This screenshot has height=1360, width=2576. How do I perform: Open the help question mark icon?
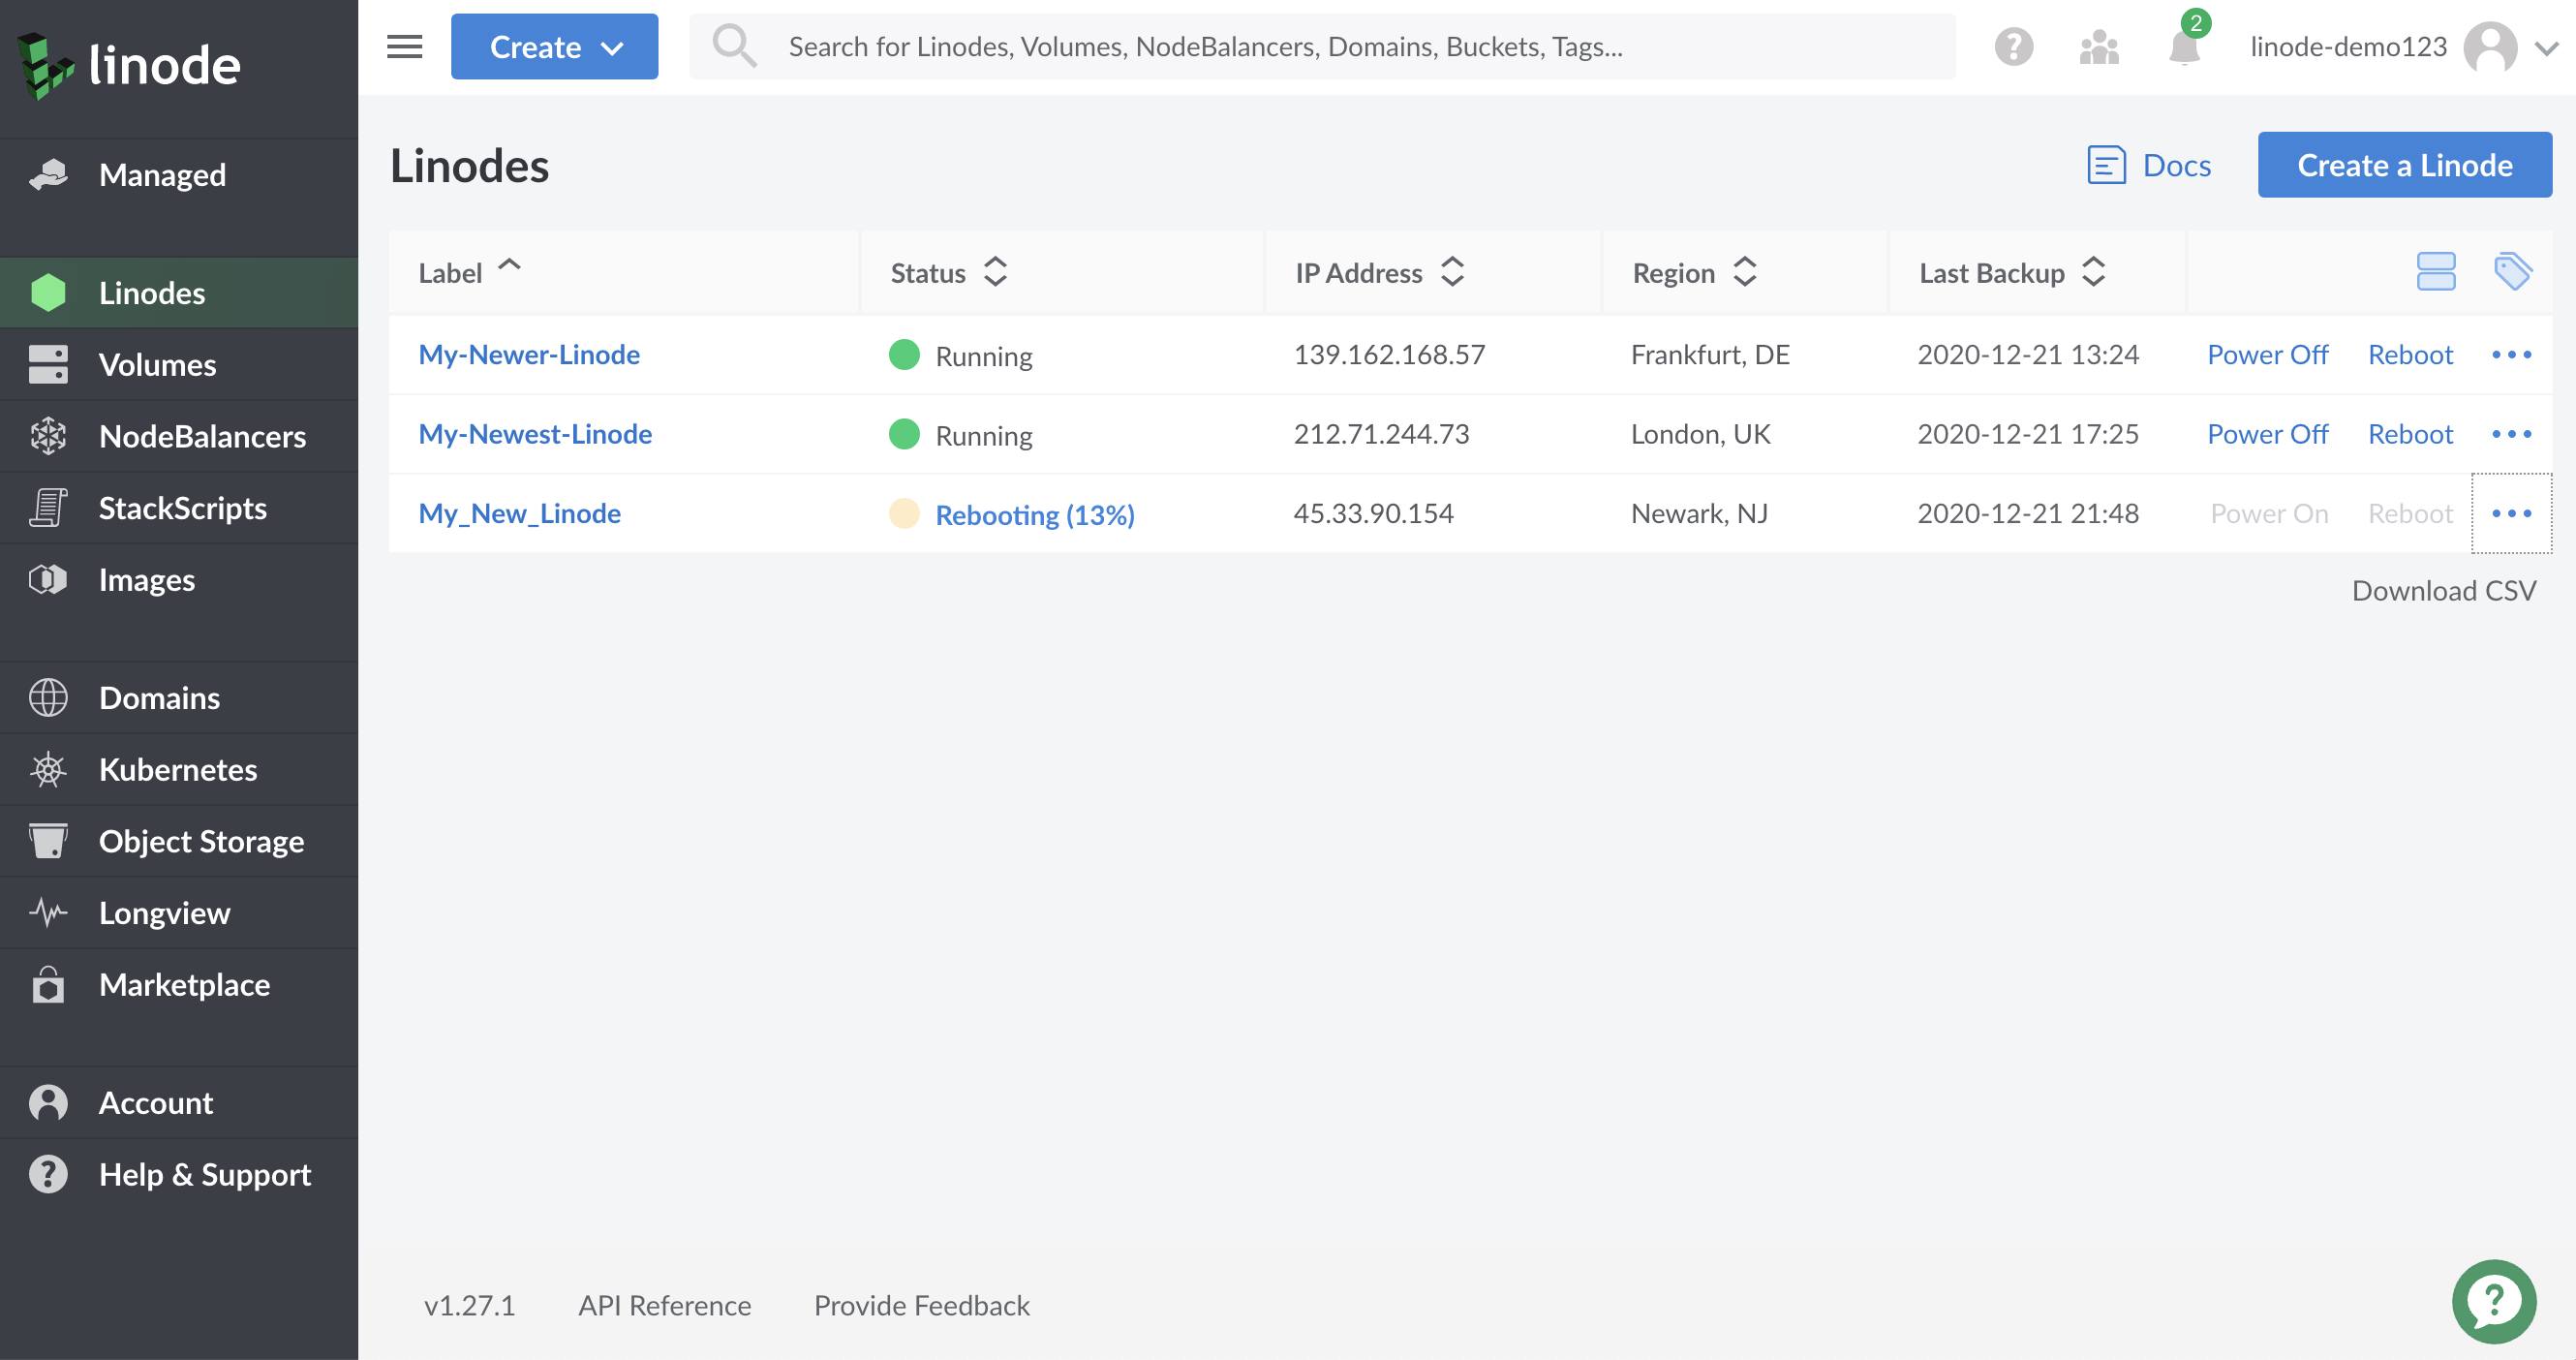click(2014, 46)
